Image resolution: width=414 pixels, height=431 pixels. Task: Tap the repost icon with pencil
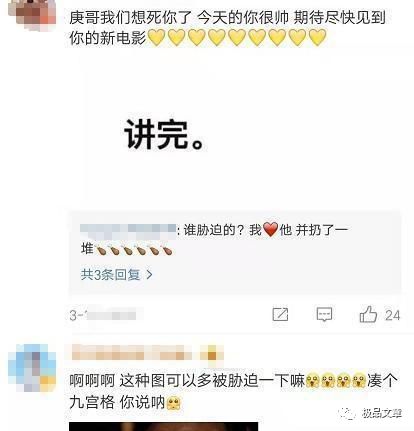tap(280, 314)
